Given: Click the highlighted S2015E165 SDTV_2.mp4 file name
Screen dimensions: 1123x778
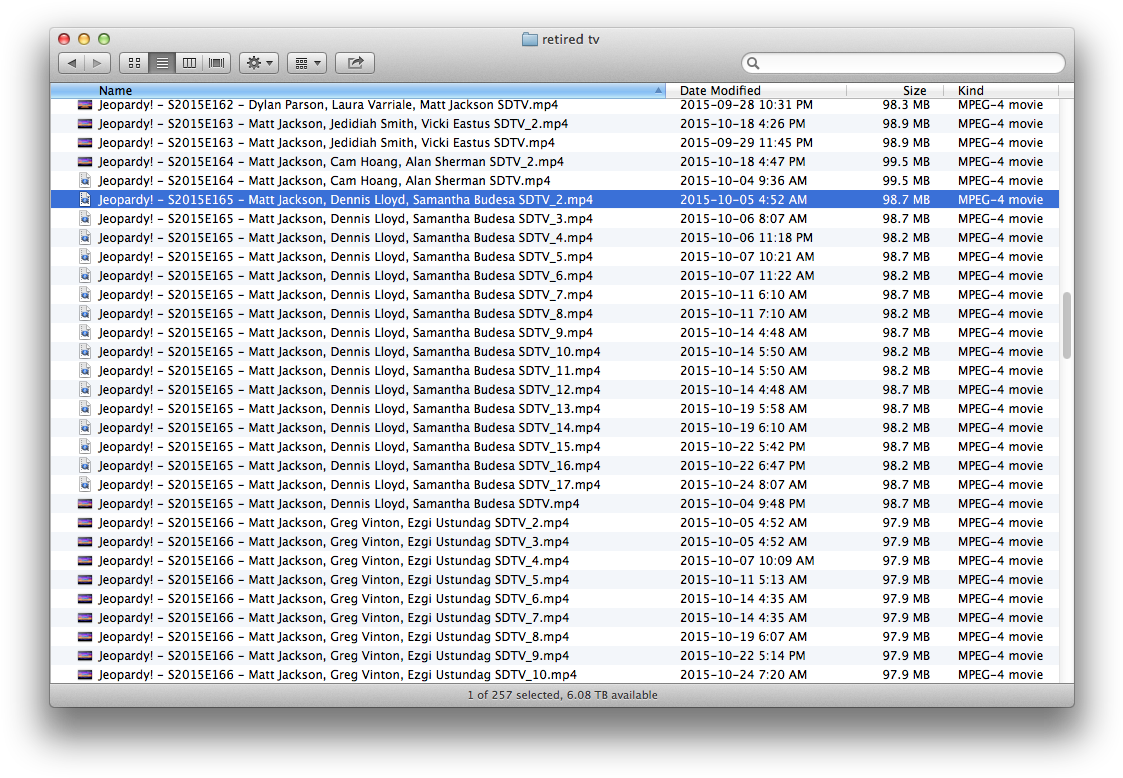Looking at the screenshot, I should click(345, 200).
